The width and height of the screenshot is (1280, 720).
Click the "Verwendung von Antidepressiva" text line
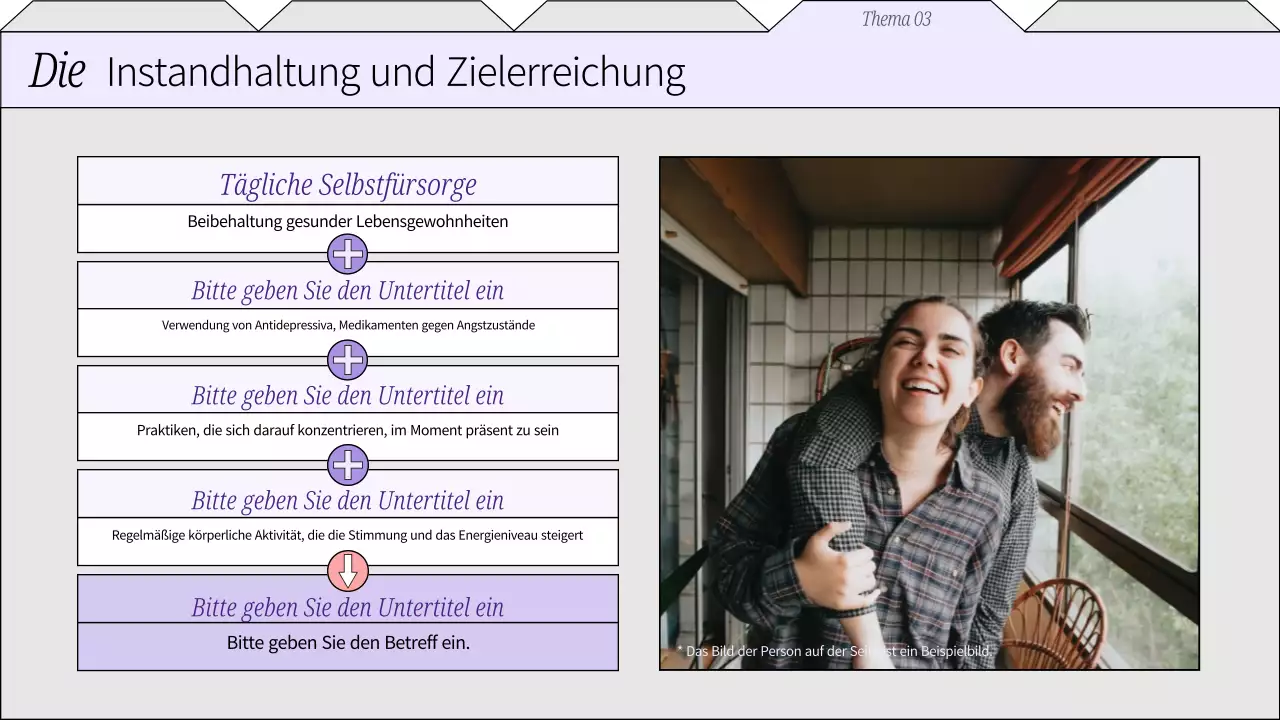(x=347, y=325)
